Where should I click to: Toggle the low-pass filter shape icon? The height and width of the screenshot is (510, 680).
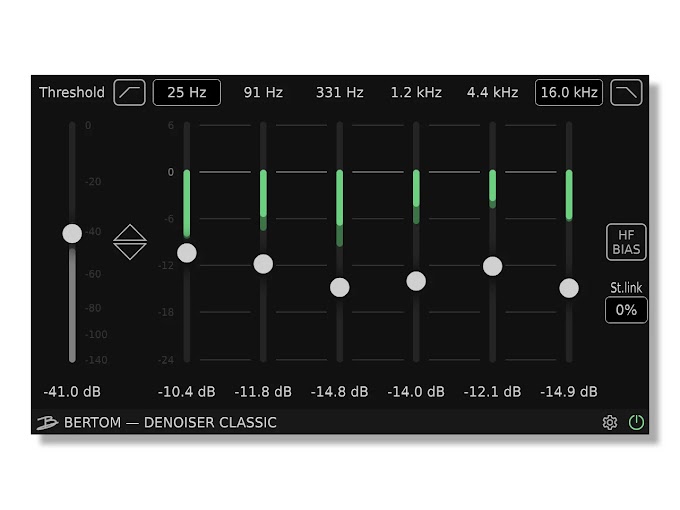(626, 92)
